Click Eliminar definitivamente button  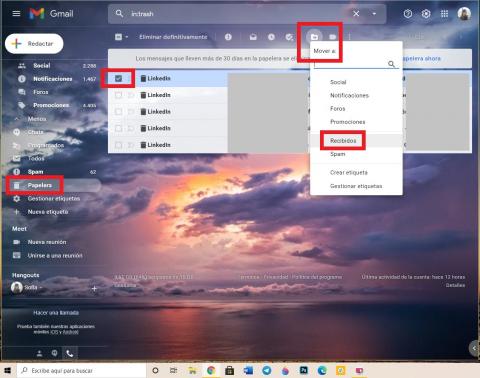[173, 37]
